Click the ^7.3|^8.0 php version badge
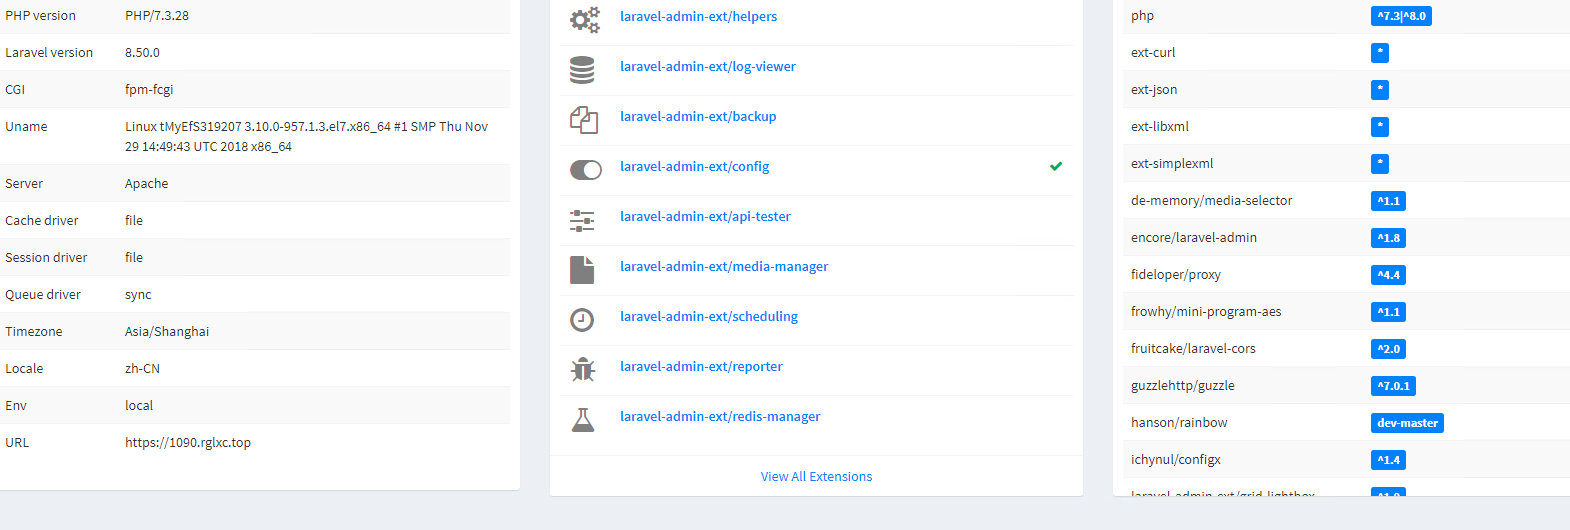This screenshot has height=530, width=1570. coord(1401,16)
